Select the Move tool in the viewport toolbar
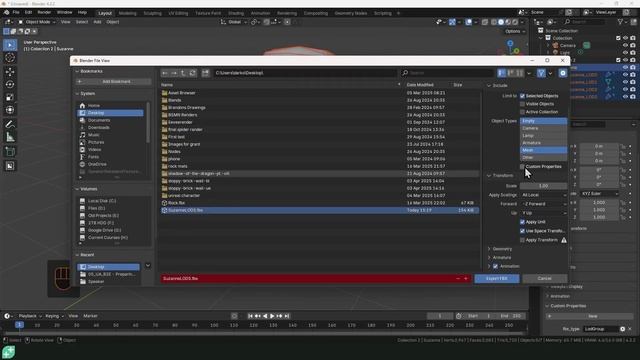Viewport: 640px width, 360px height. pyautogui.click(x=10, y=72)
